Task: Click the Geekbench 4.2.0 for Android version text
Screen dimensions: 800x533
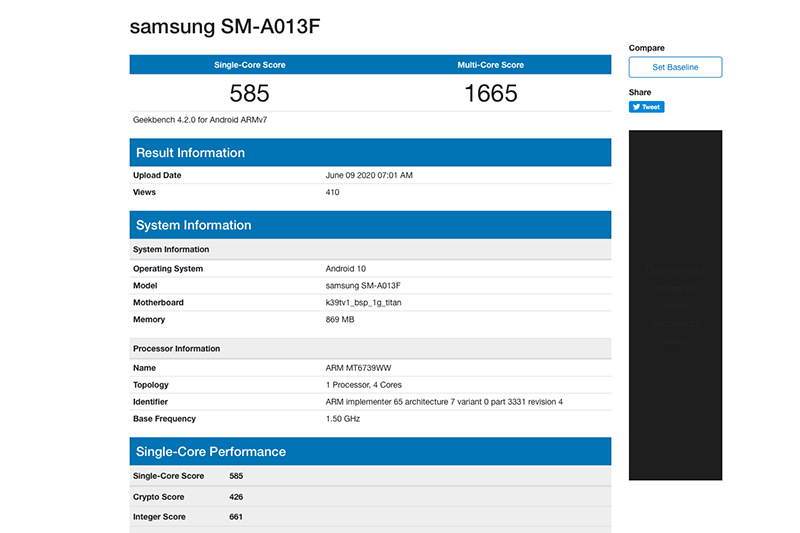Action: [x=200, y=120]
